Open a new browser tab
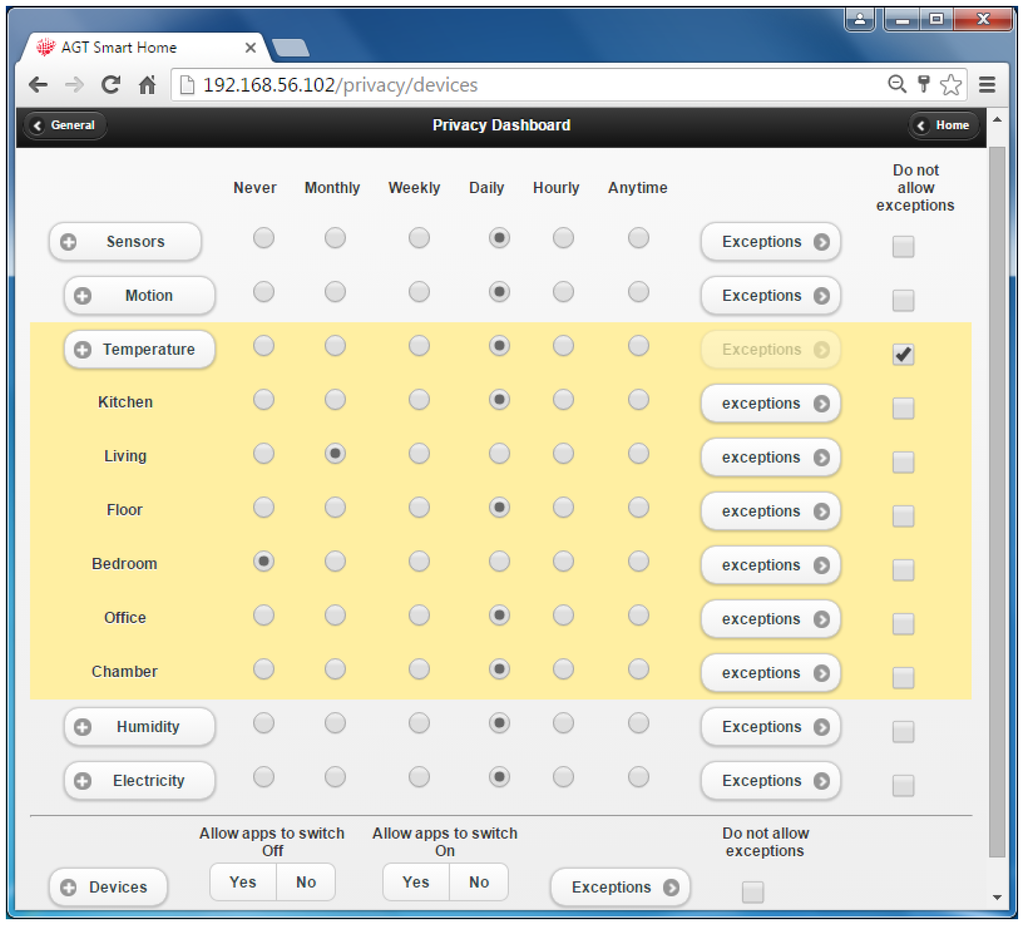The image size is (1024, 926). pos(291,48)
